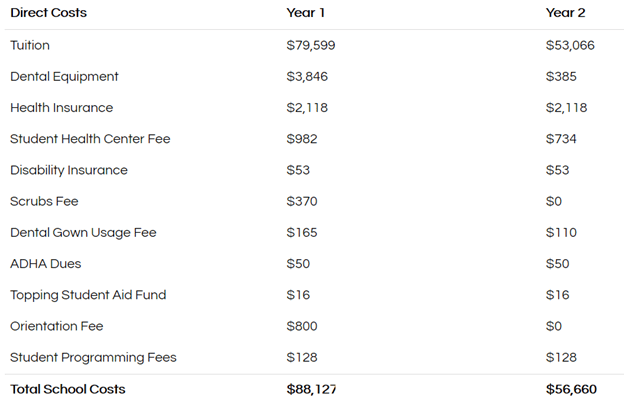Click the Topping Student Aid Fund label

pos(88,295)
